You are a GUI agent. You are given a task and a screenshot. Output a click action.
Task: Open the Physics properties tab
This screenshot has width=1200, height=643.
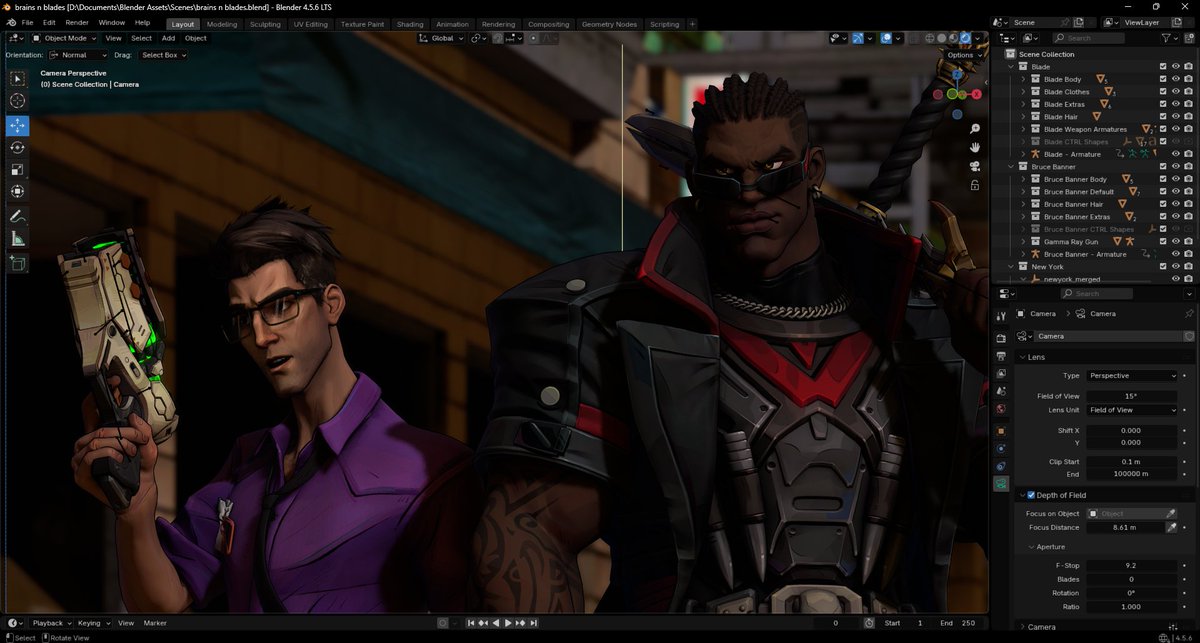tap(1001, 449)
